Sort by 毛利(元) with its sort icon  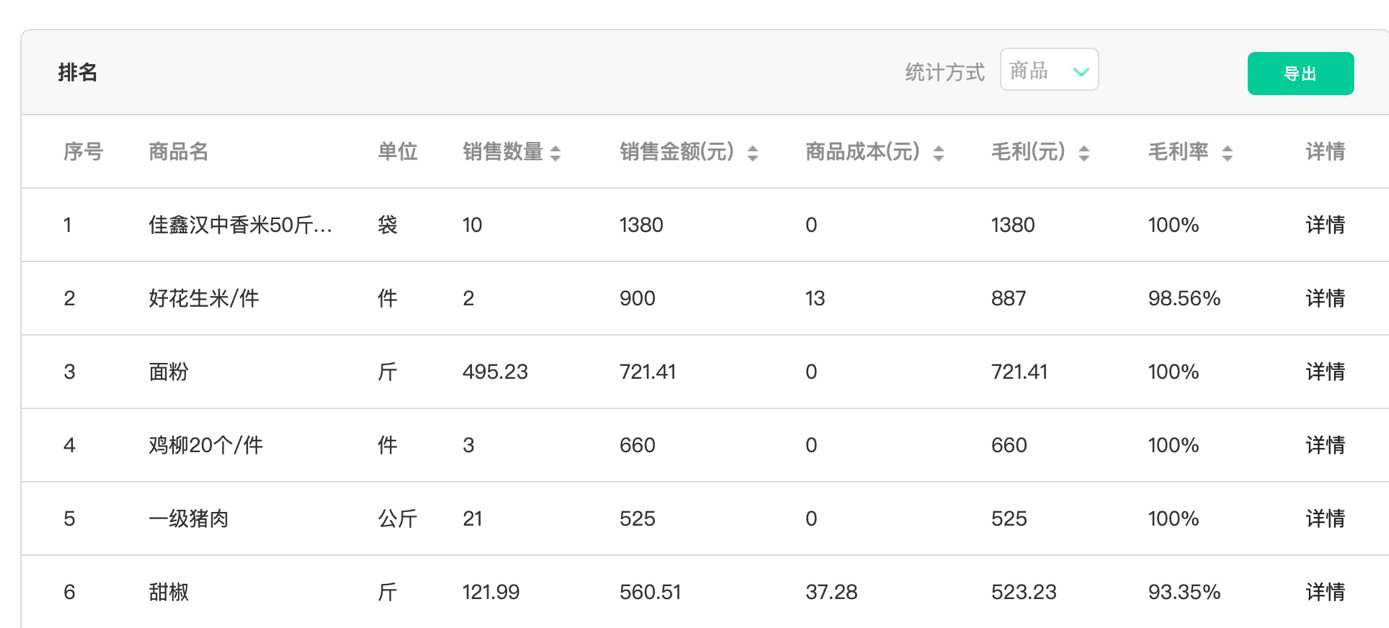click(1084, 153)
